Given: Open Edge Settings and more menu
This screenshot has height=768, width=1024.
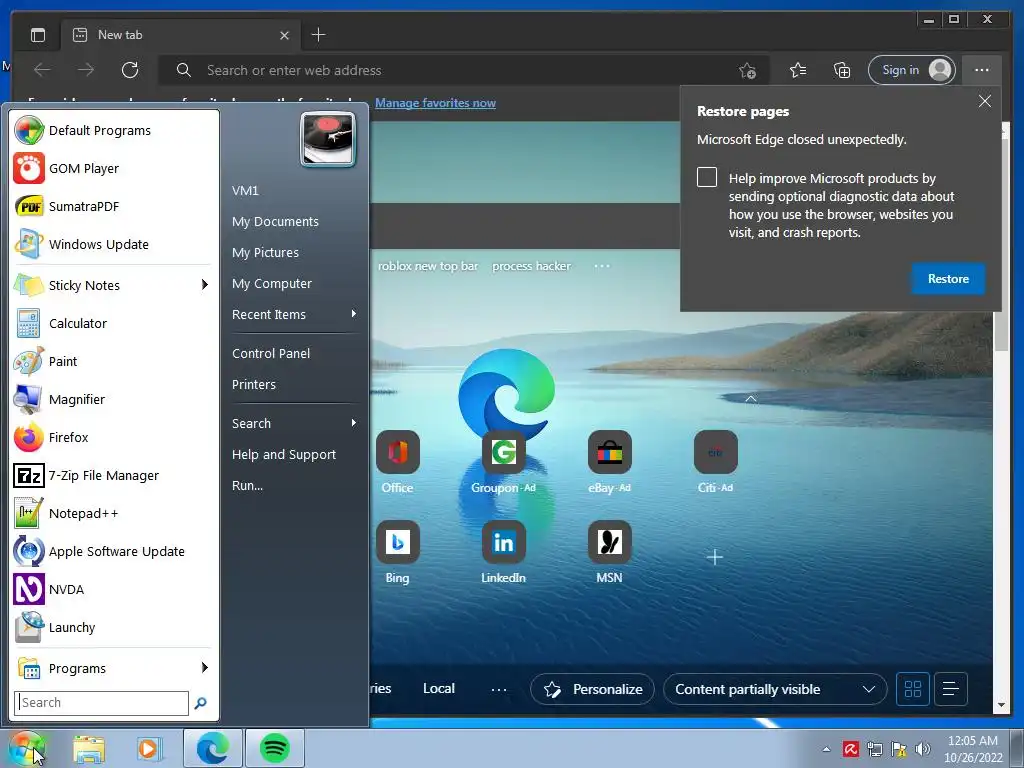Looking at the screenshot, I should click(982, 70).
